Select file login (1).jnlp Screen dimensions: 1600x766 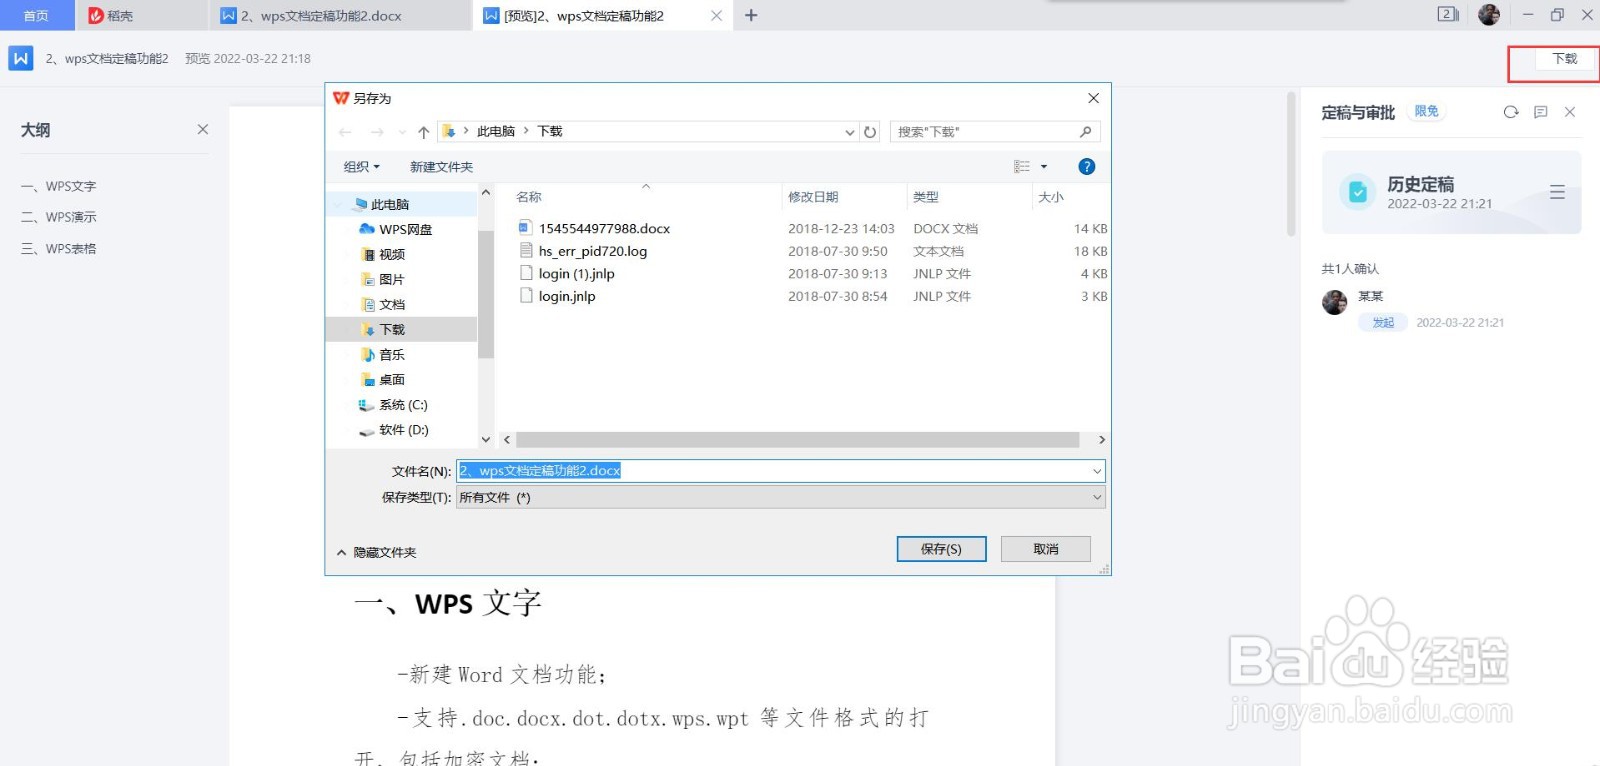pos(576,273)
